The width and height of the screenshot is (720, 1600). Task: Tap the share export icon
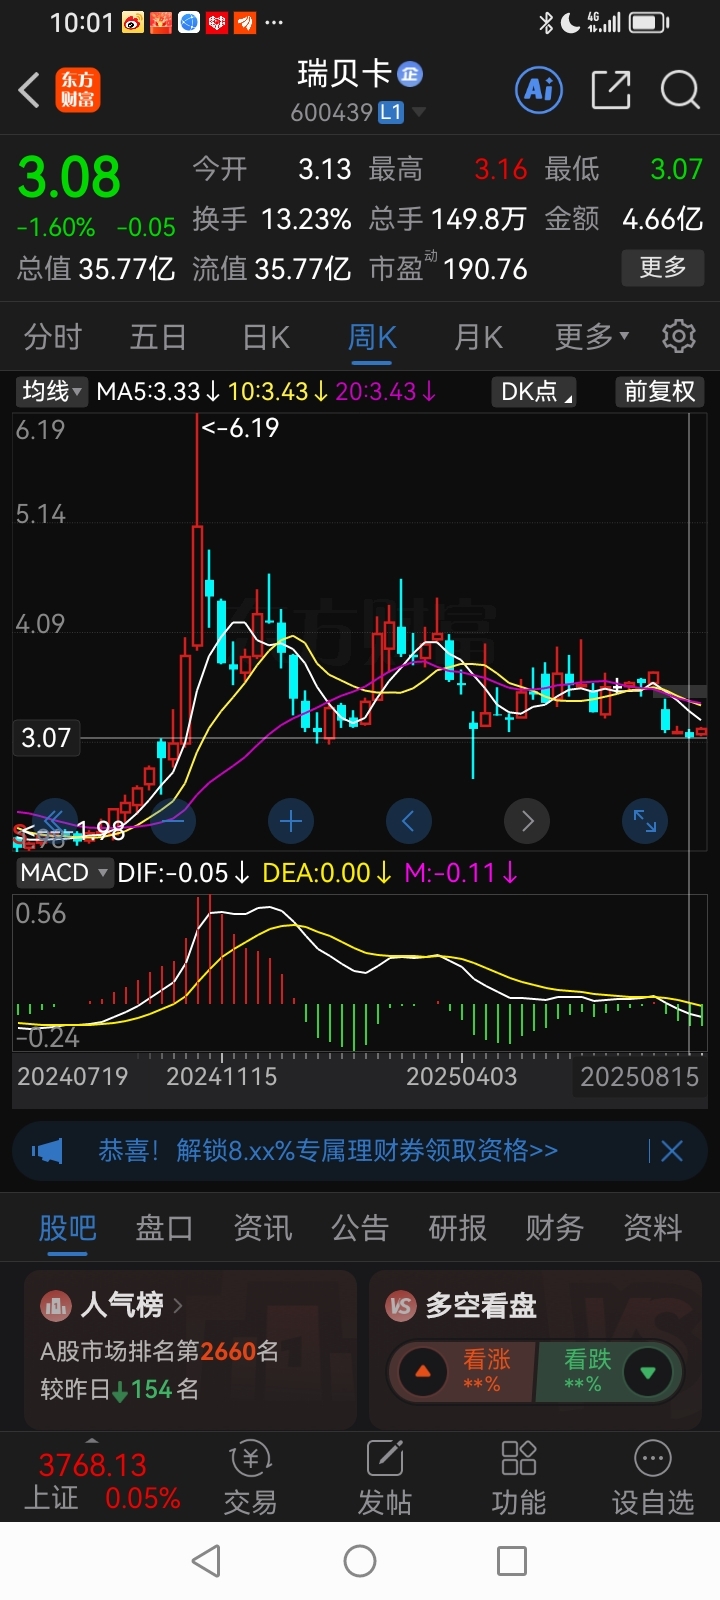(610, 90)
